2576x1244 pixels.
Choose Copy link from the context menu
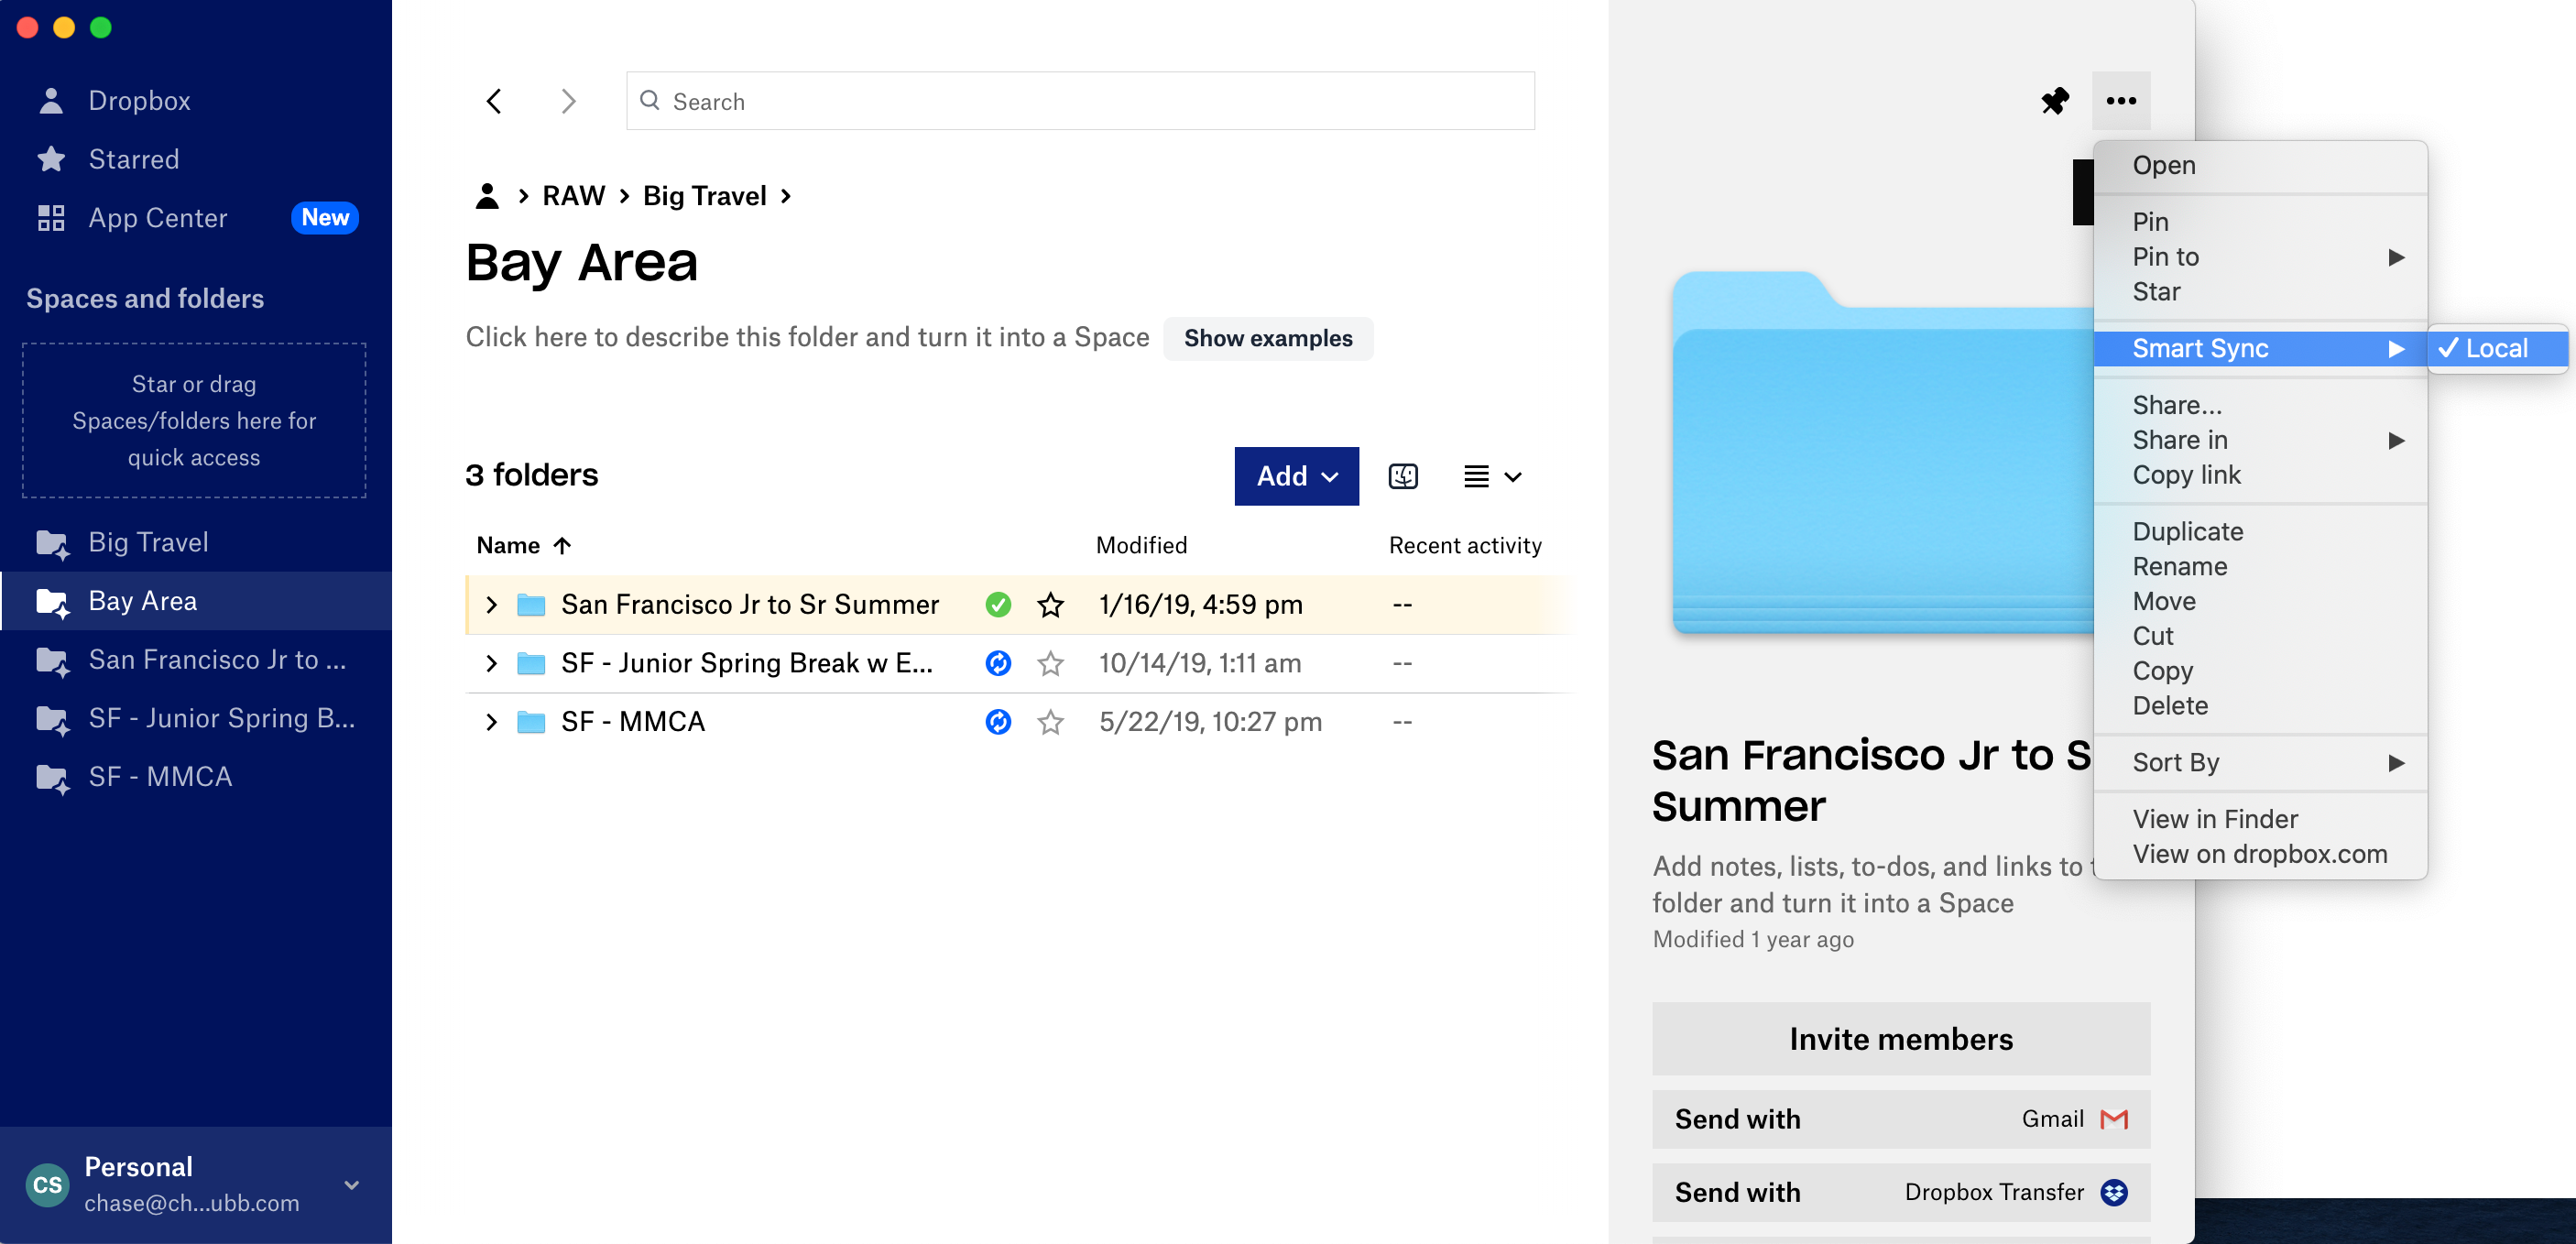(2186, 474)
